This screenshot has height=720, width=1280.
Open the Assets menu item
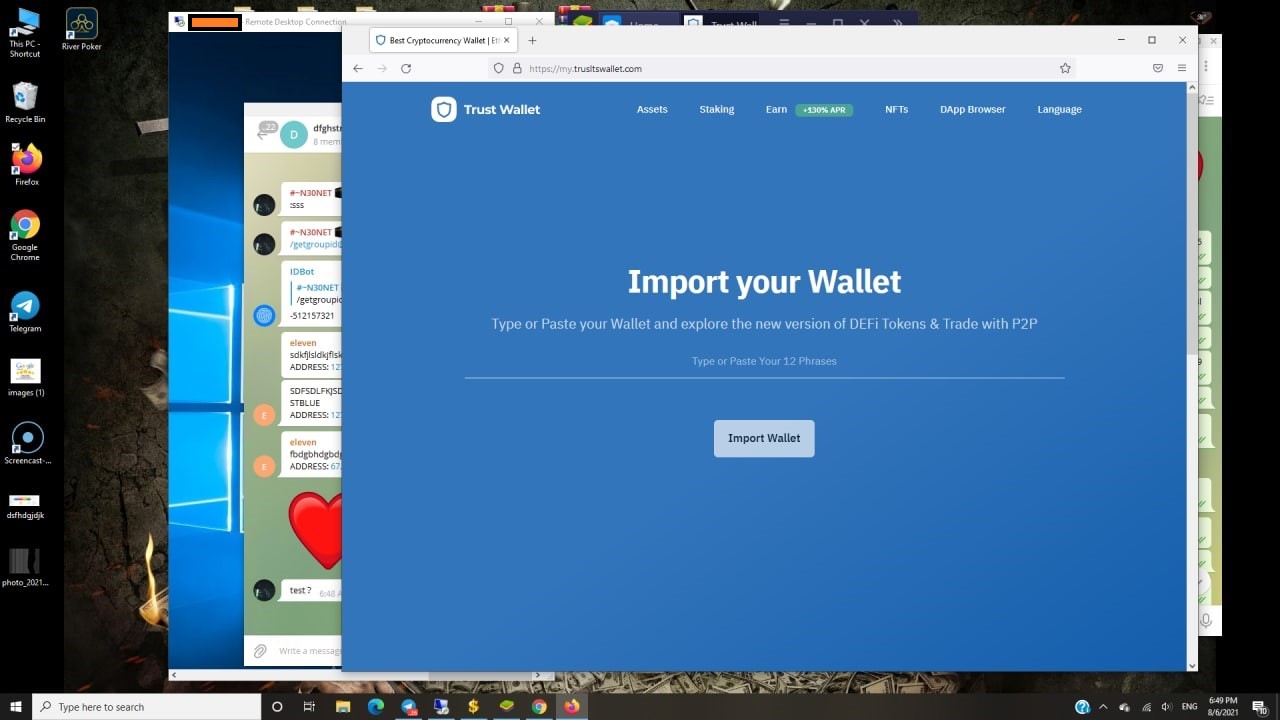[652, 110]
